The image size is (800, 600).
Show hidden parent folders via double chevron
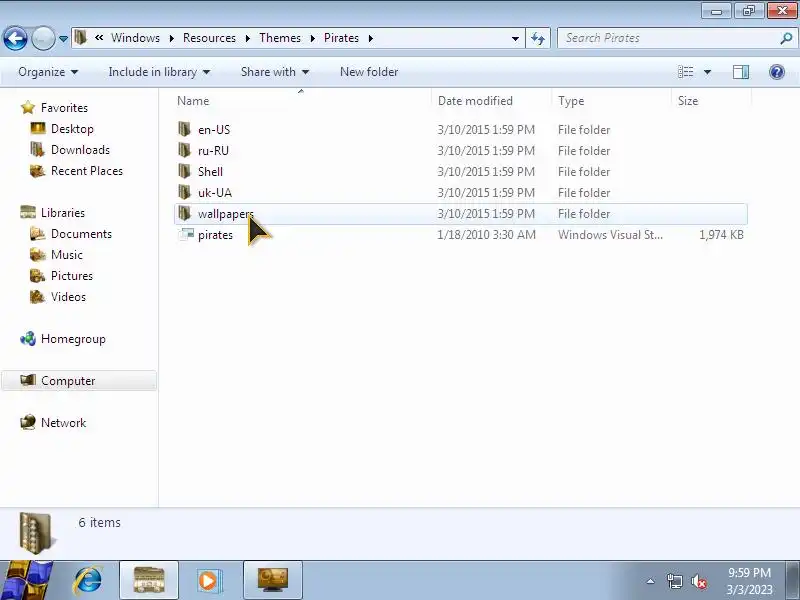click(x=99, y=37)
